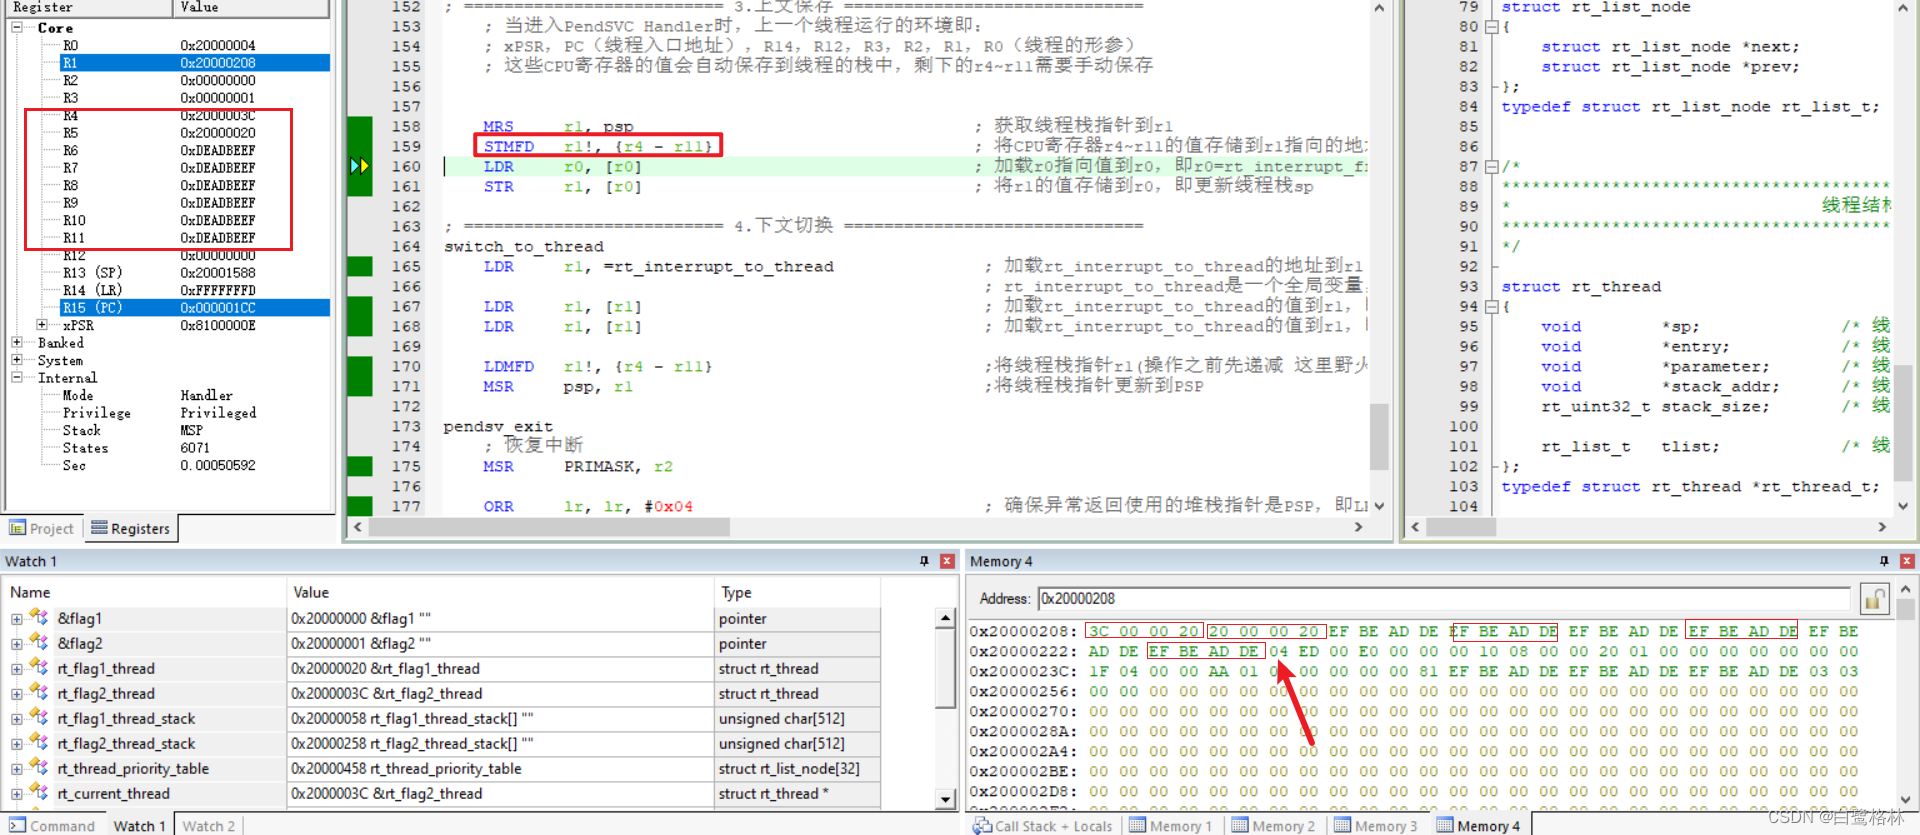Click the watch icon for rt_current_thread
This screenshot has height=835, width=1920.
[38, 793]
